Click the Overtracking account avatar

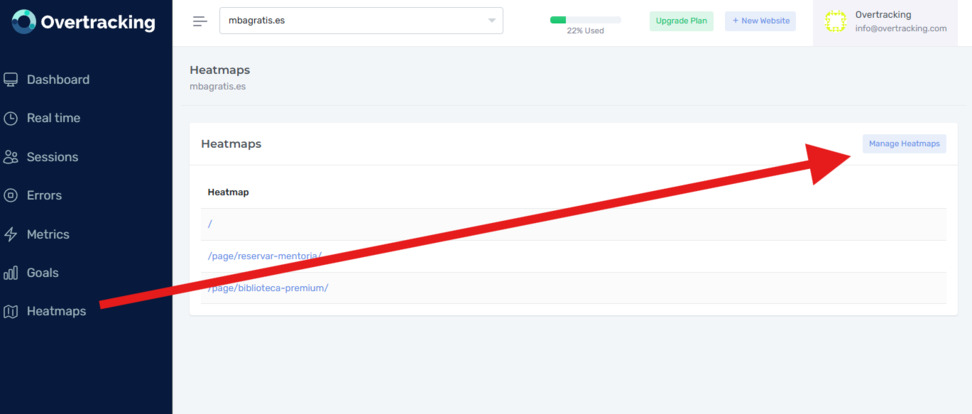point(835,22)
